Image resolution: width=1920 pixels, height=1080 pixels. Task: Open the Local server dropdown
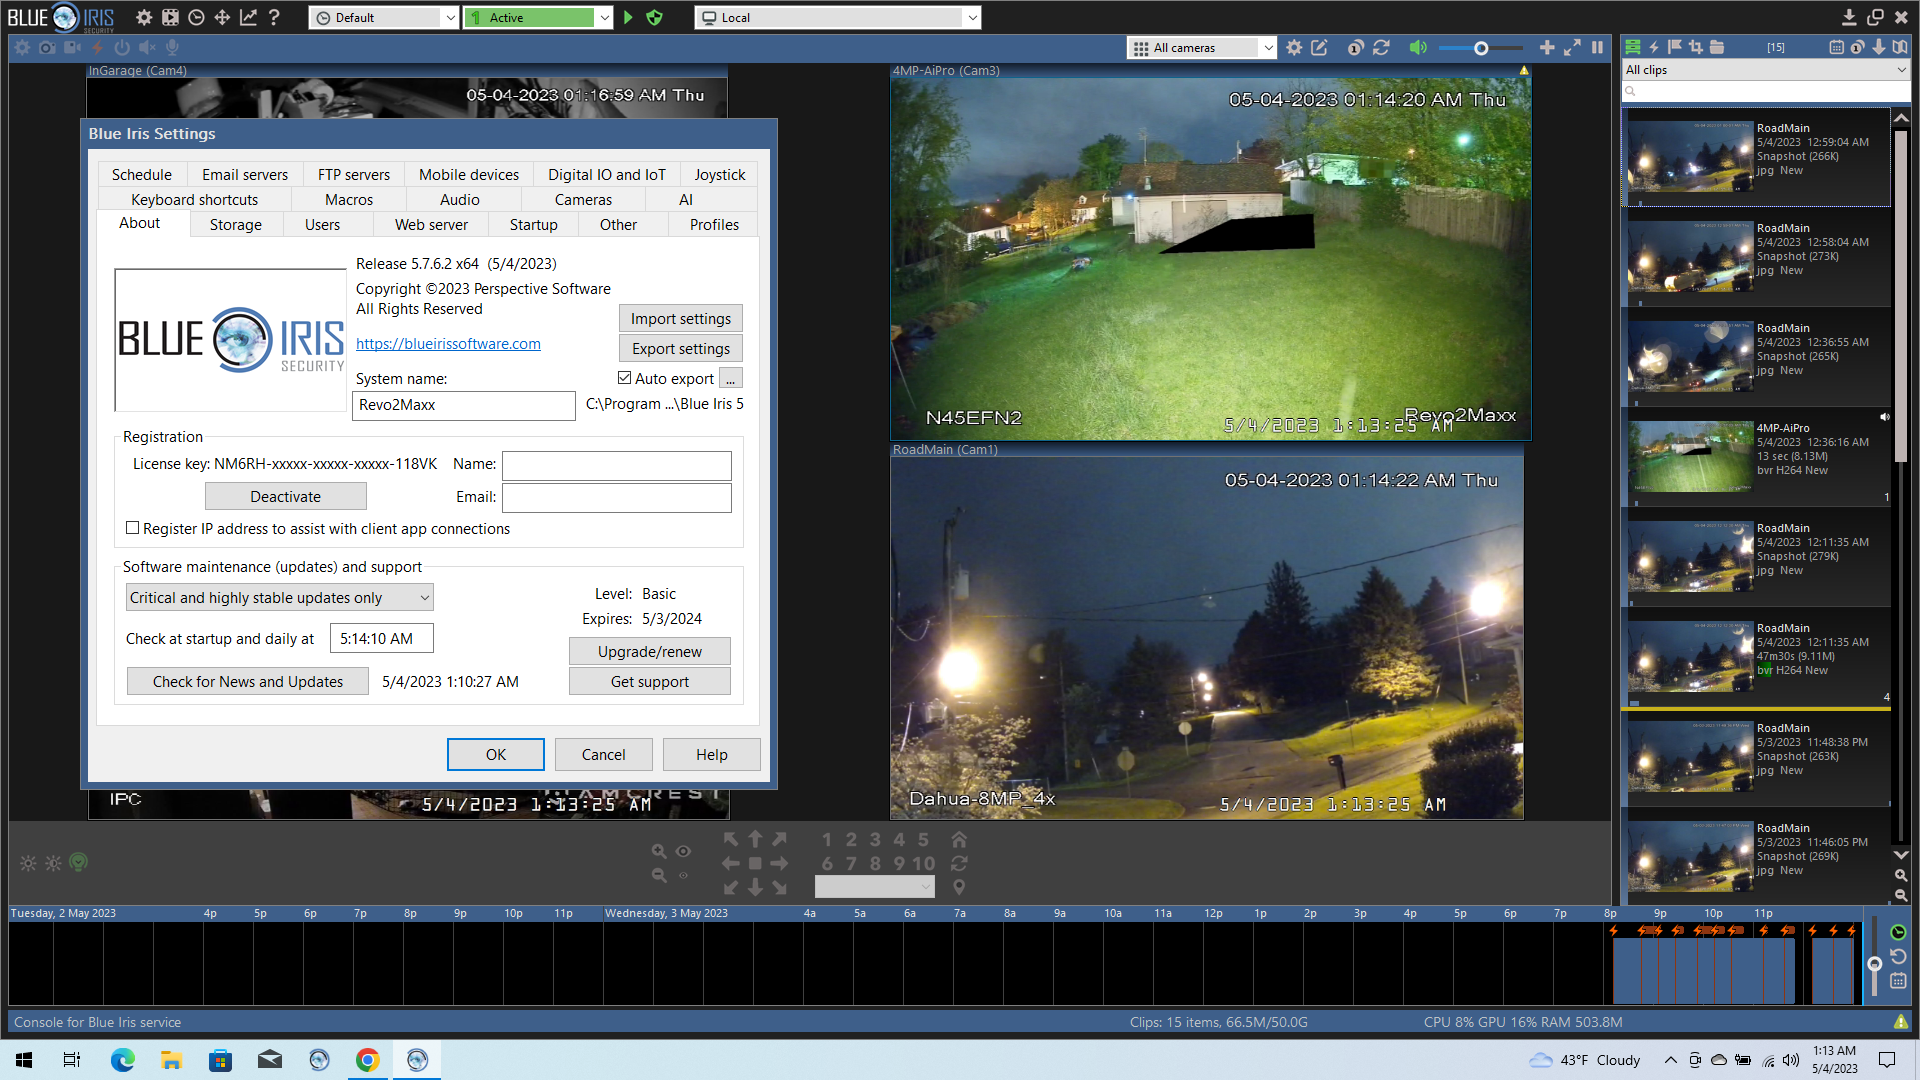[838, 17]
